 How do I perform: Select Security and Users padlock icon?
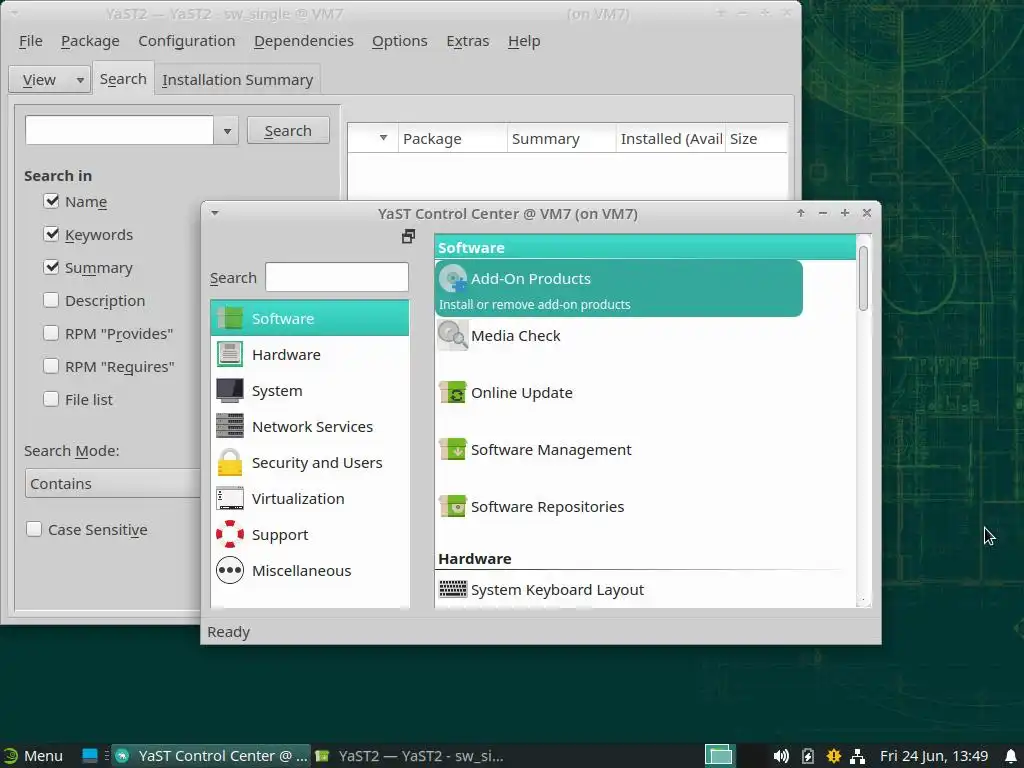point(230,462)
